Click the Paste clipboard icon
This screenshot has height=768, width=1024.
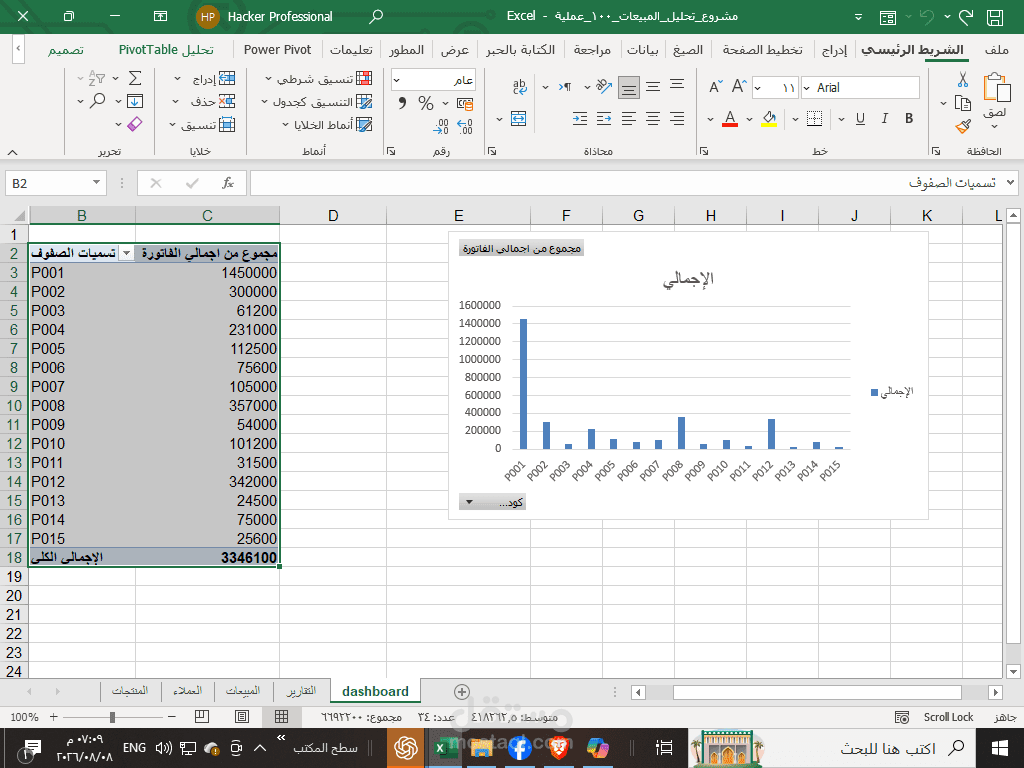[x=997, y=88]
